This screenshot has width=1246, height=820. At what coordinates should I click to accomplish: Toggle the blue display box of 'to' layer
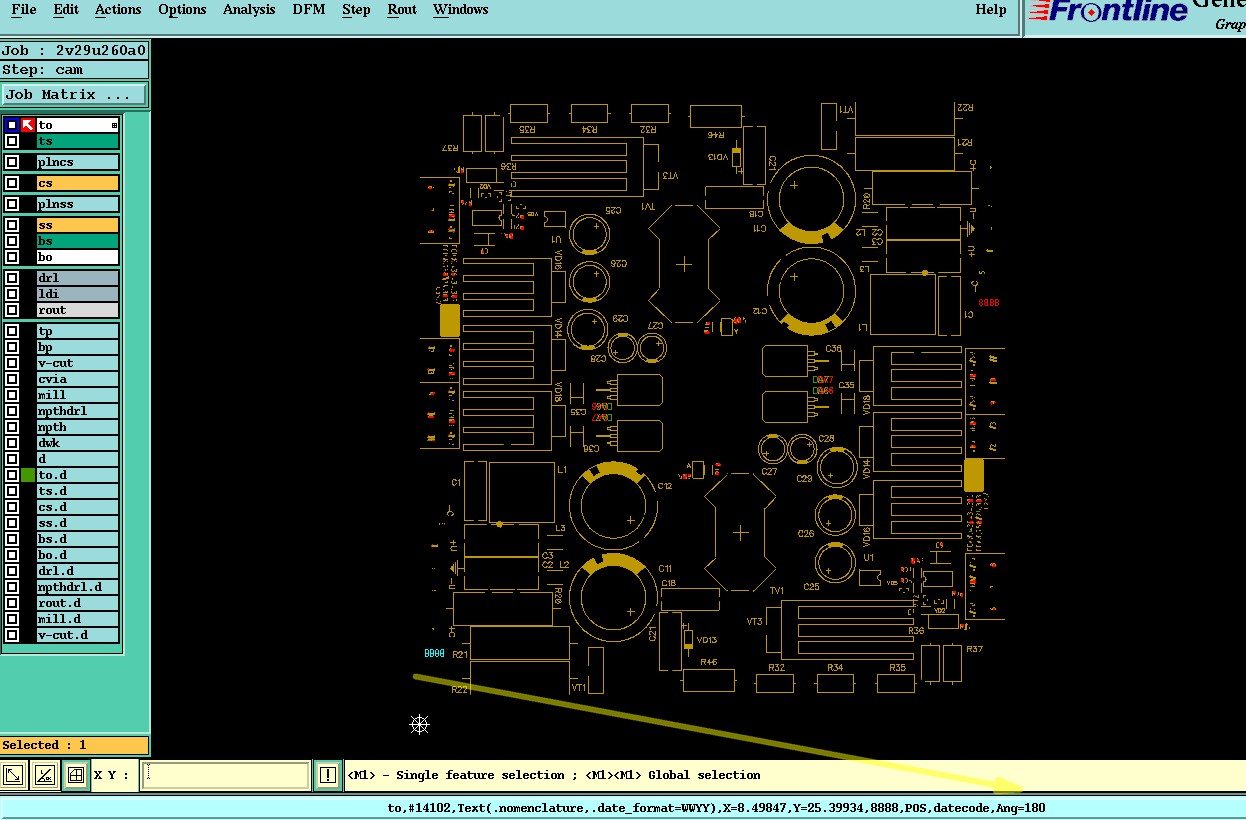click(12, 125)
